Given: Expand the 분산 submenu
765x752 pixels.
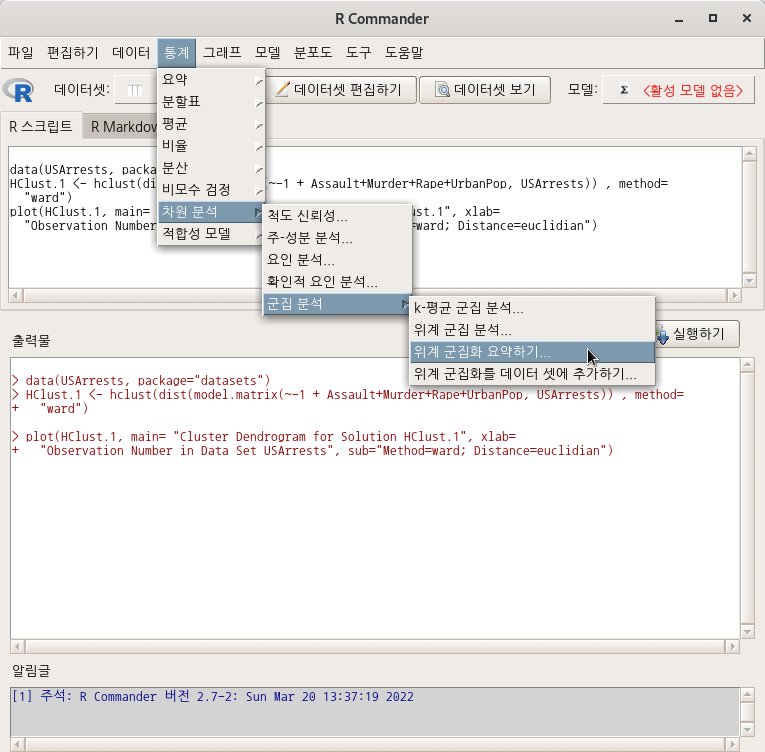Looking at the screenshot, I should point(211,167).
